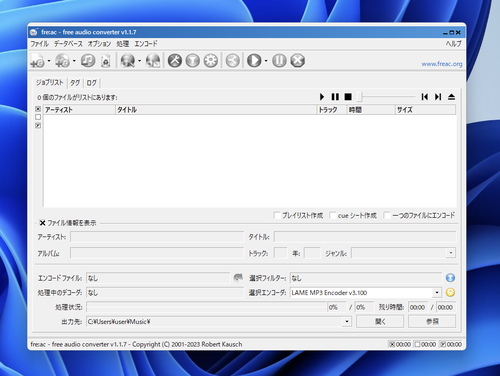
Task: Follow the www.freac.org link
Action: tap(442, 64)
